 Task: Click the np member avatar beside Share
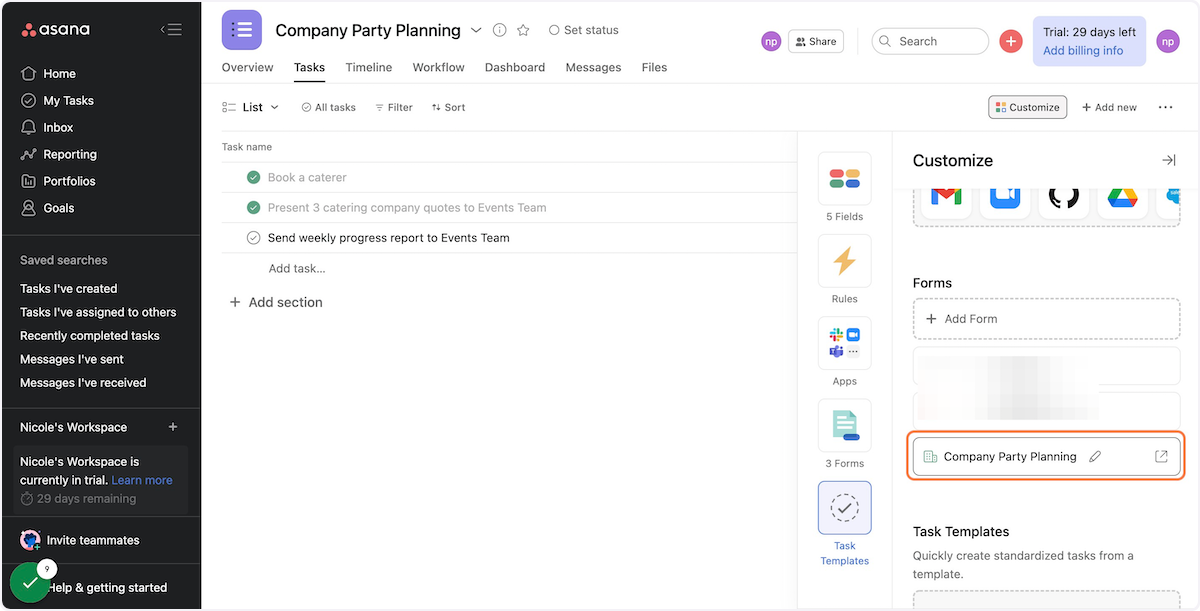point(771,41)
